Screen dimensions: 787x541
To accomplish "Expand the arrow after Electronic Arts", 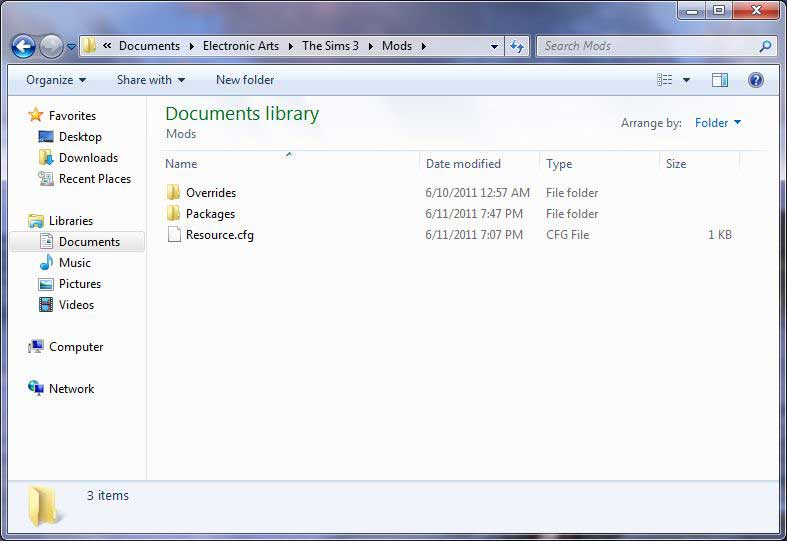I will pos(291,46).
